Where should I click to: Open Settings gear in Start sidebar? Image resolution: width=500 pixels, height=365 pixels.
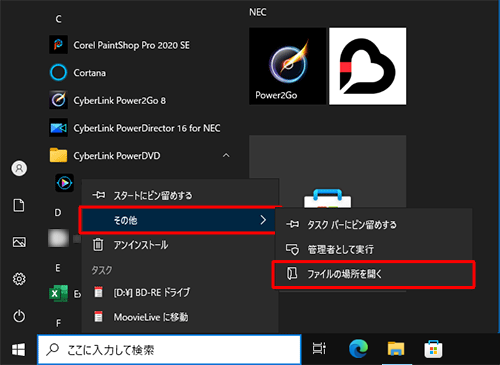[x=19, y=279]
